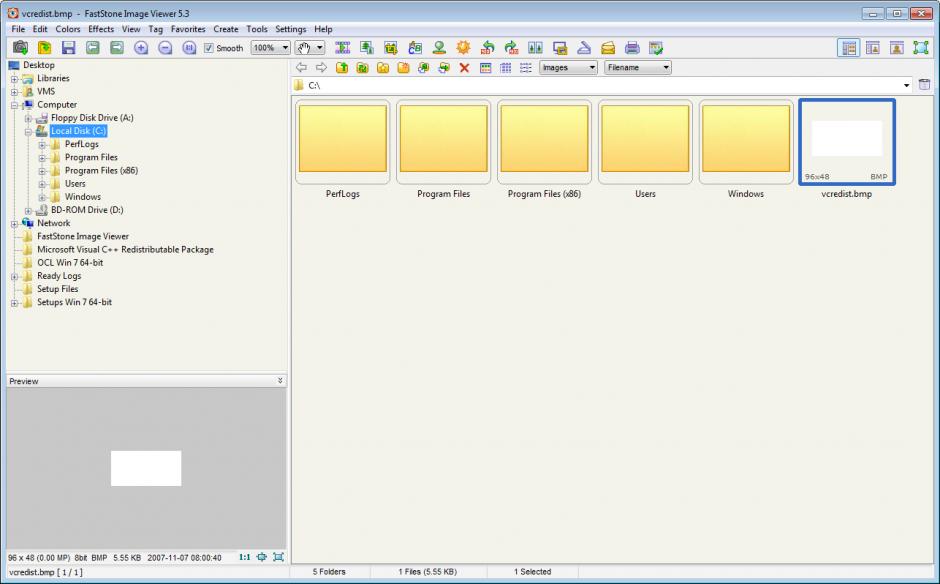Click the Print icon in toolbar
Image resolution: width=940 pixels, height=584 pixels.
[632, 48]
